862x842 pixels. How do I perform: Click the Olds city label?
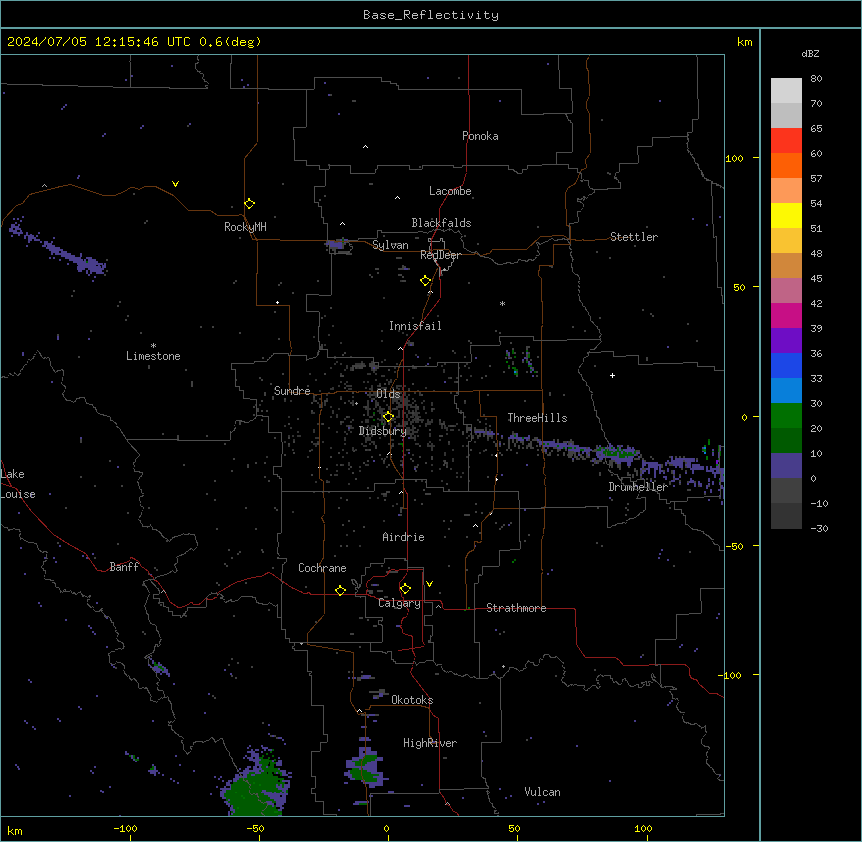[388, 394]
